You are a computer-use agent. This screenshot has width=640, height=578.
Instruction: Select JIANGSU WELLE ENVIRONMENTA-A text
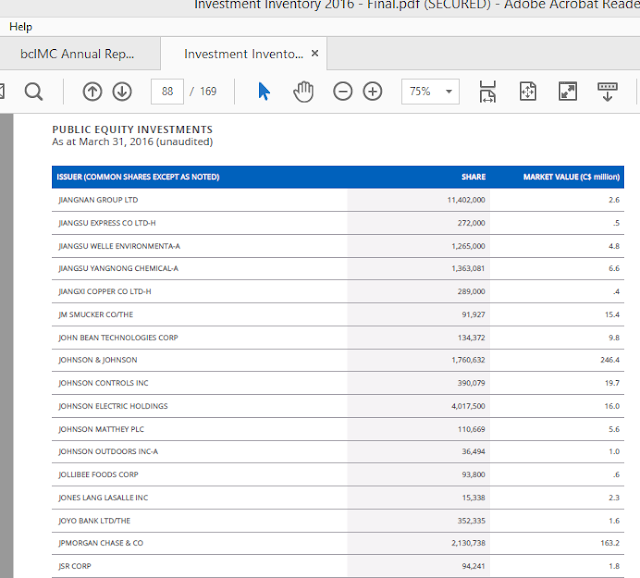[x=119, y=246]
